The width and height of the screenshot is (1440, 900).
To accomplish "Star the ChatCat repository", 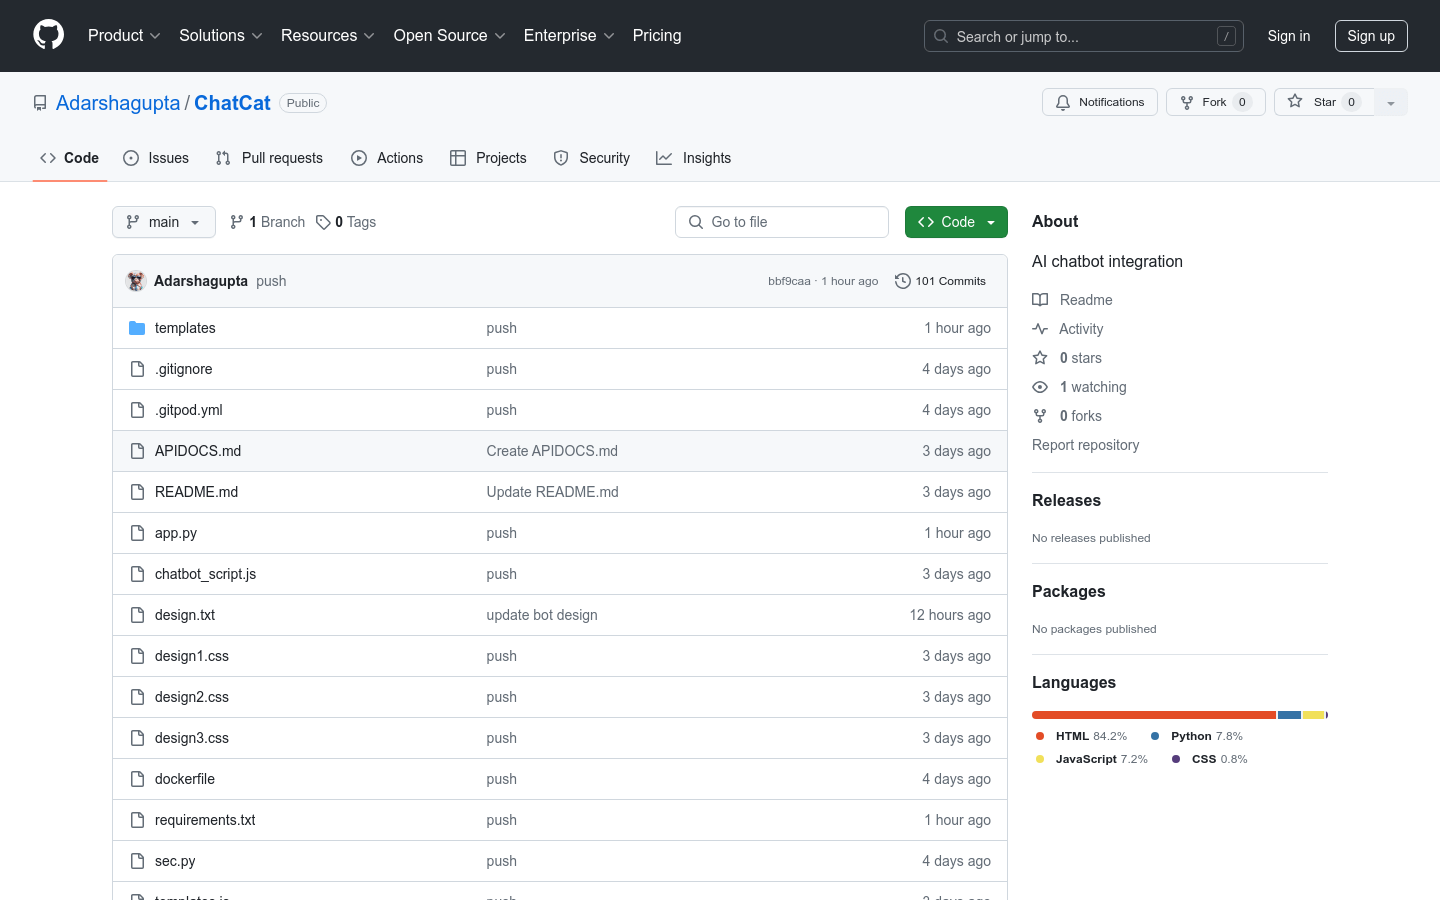I will click(1324, 102).
